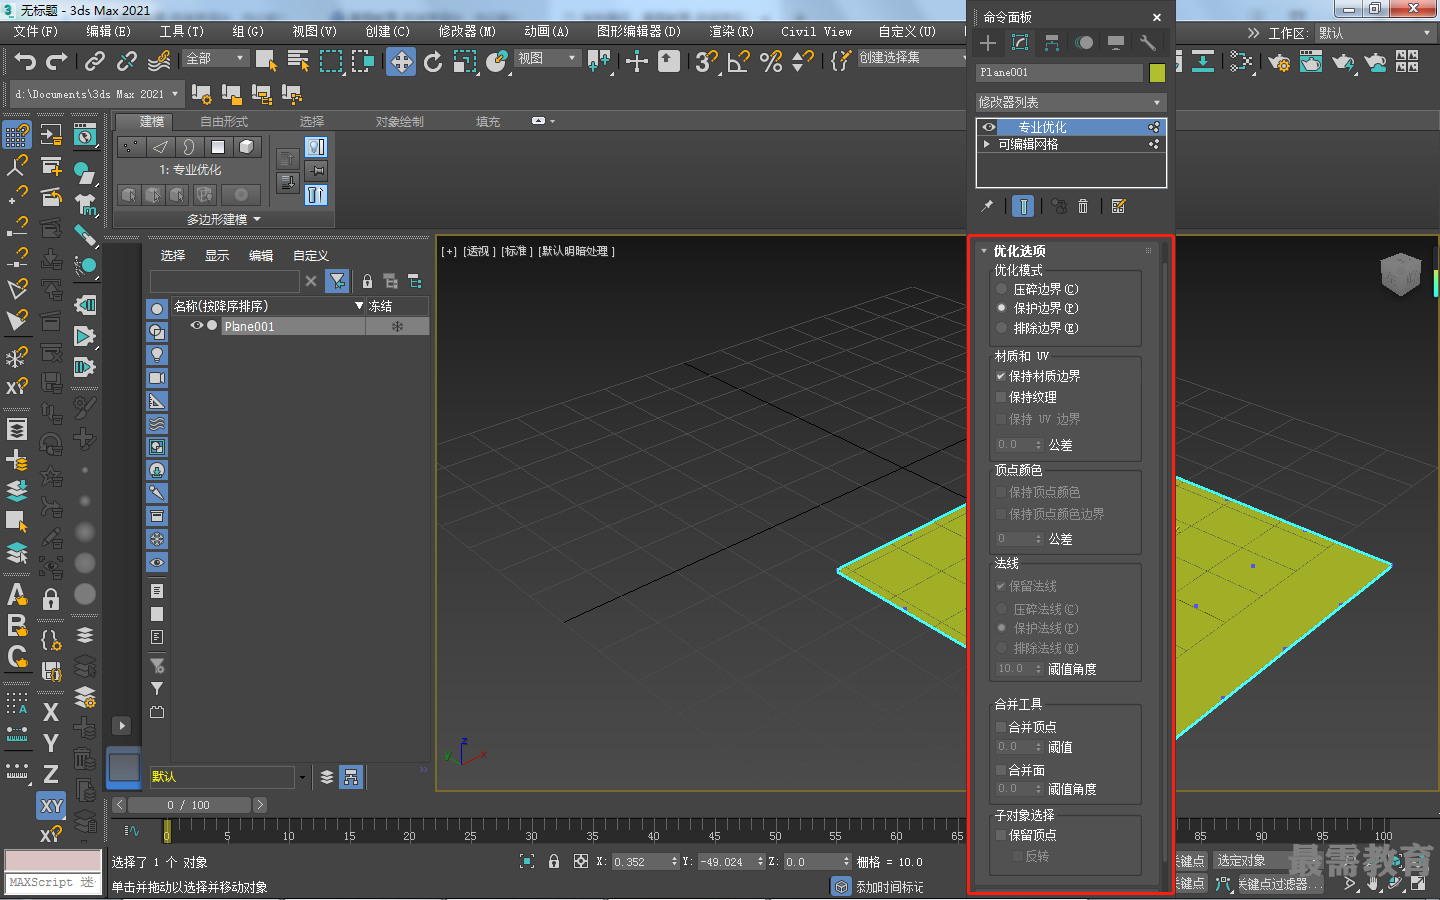Click Select by Name icon

click(298, 61)
